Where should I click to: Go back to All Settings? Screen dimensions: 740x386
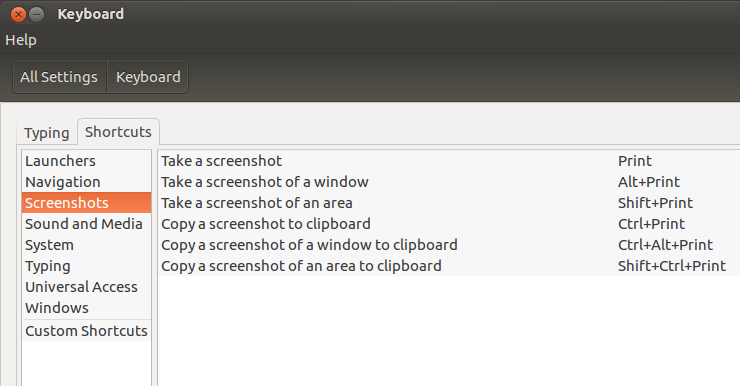[x=59, y=77]
